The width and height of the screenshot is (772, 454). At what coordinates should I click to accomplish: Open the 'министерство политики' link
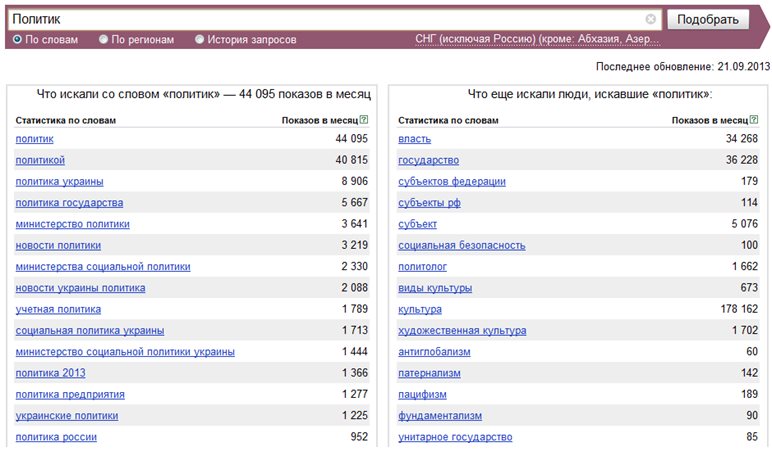(x=72, y=224)
